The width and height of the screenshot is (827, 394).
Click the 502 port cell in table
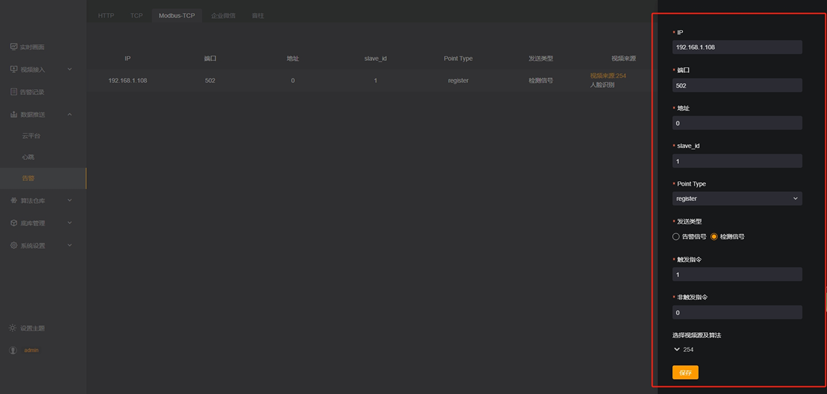pyautogui.click(x=210, y=81)
